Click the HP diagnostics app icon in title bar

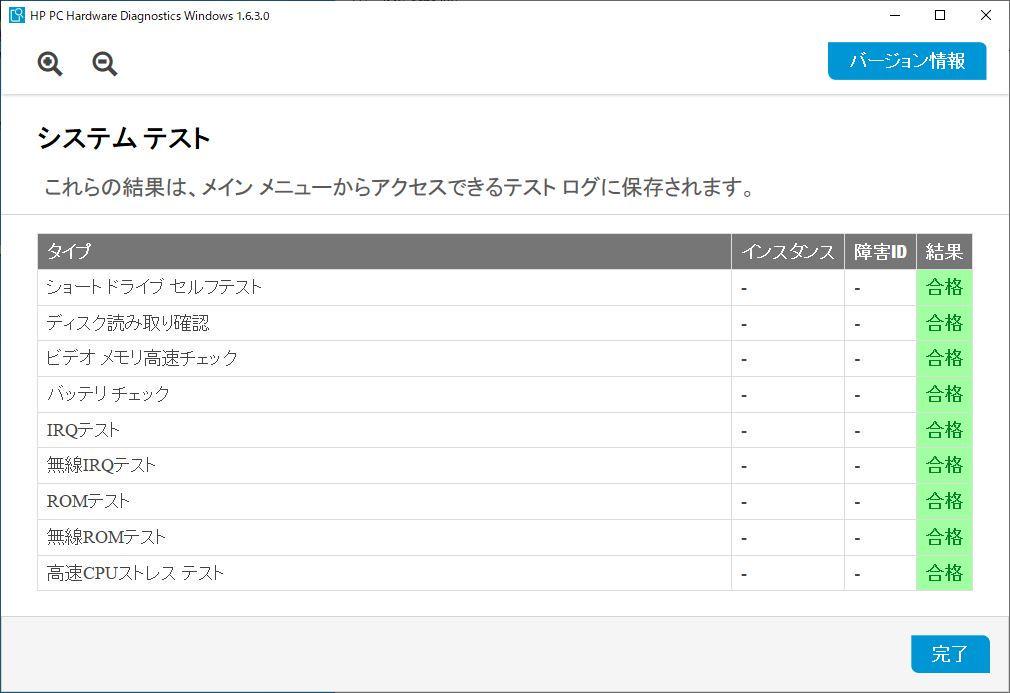coord(17,15)
